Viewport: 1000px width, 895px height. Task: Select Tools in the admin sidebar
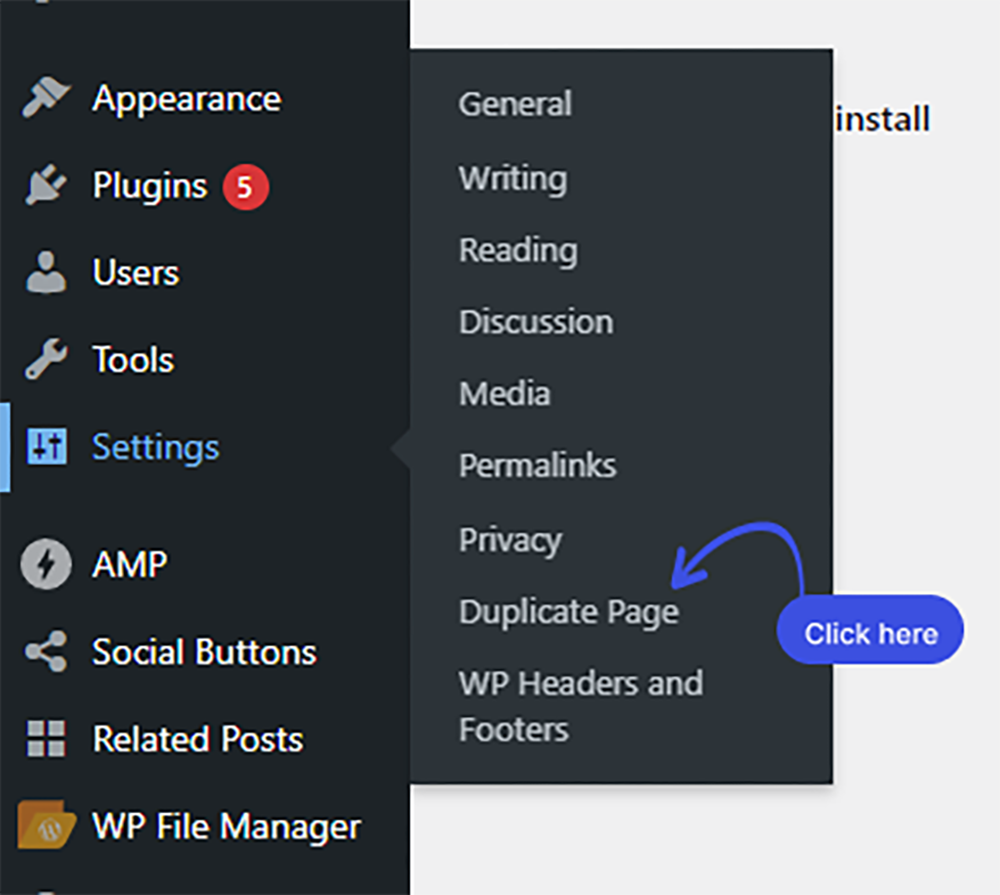coord(133,360)
